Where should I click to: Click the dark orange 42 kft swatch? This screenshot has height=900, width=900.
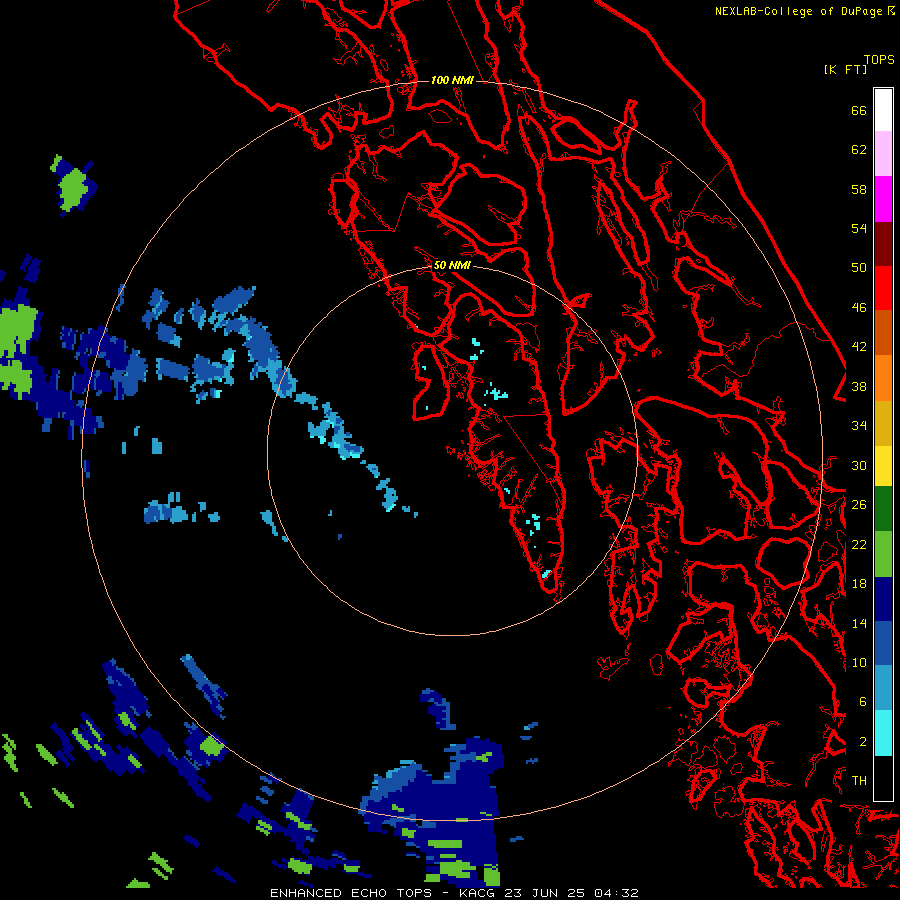pyautogui.click(x=883, y=332)
